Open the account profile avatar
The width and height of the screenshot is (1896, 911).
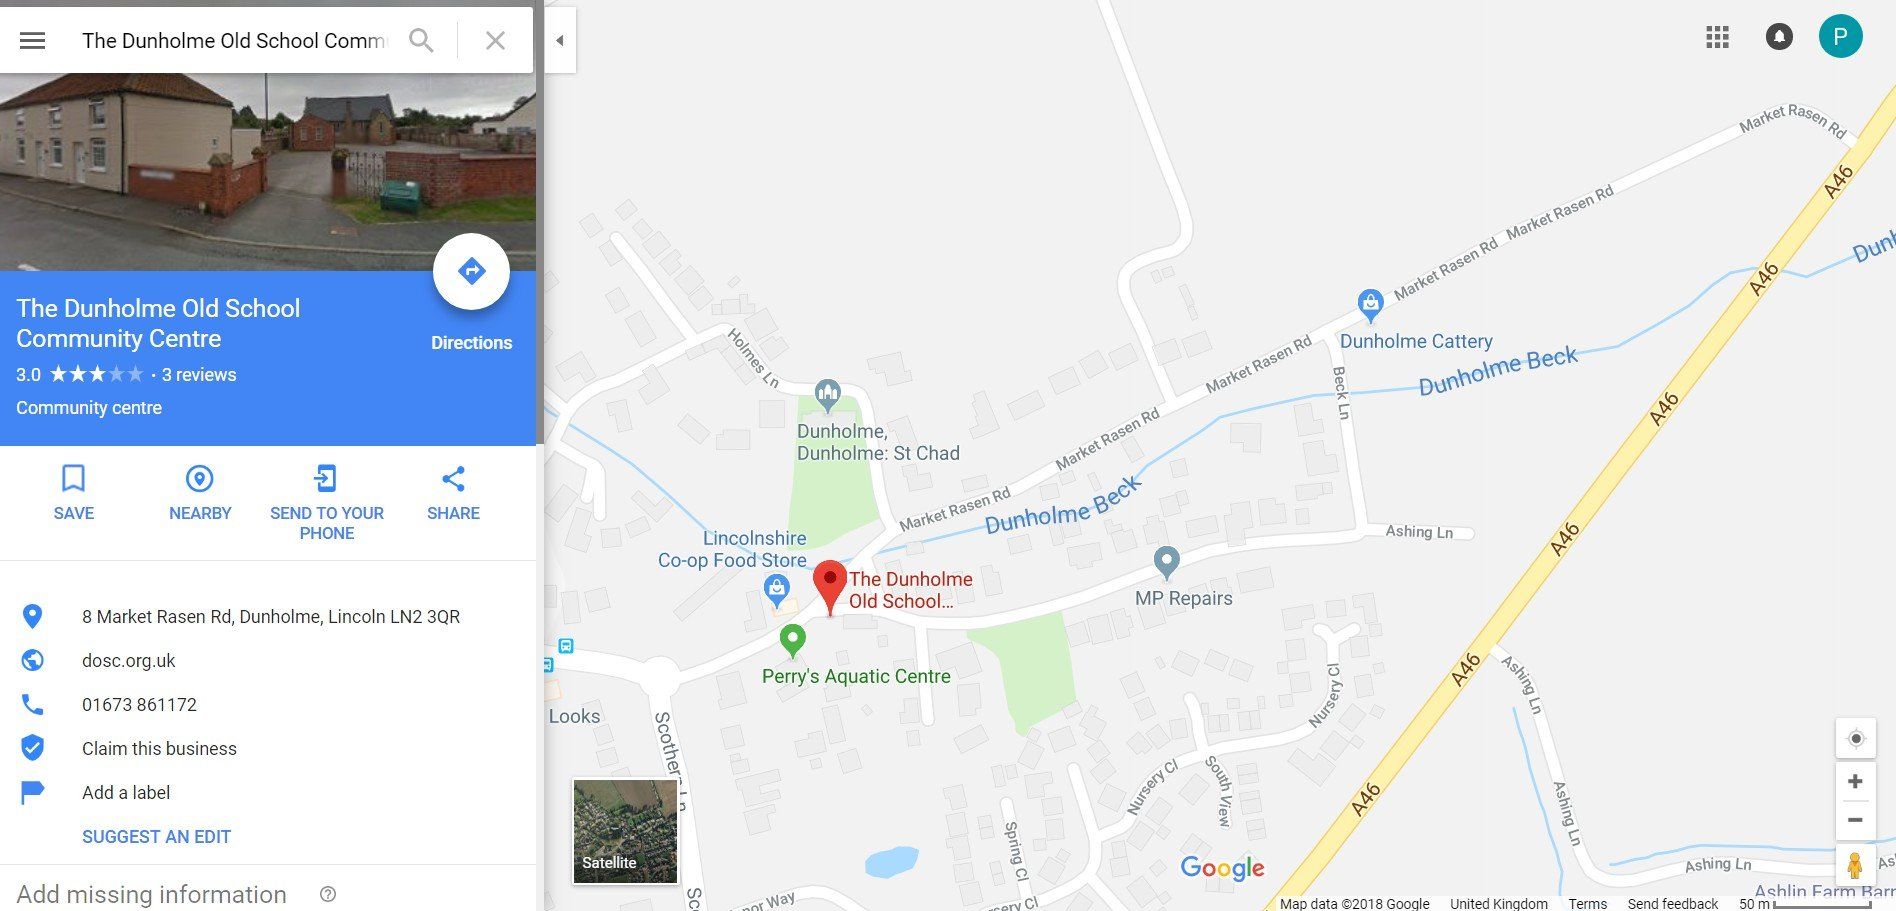[x=1840, y=37]
